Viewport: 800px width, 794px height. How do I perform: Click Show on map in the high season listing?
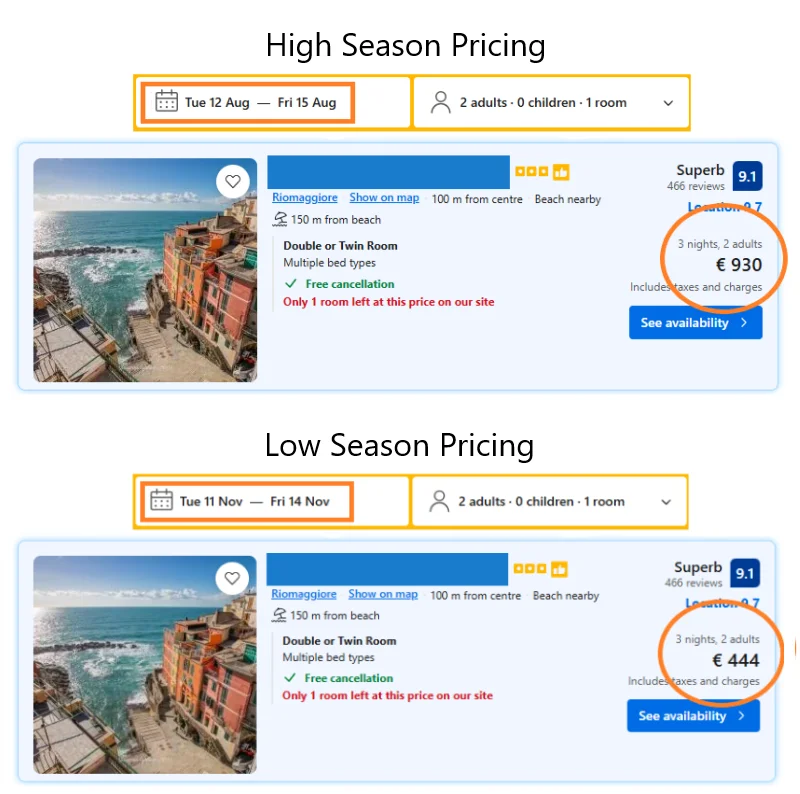pos(384,198)
